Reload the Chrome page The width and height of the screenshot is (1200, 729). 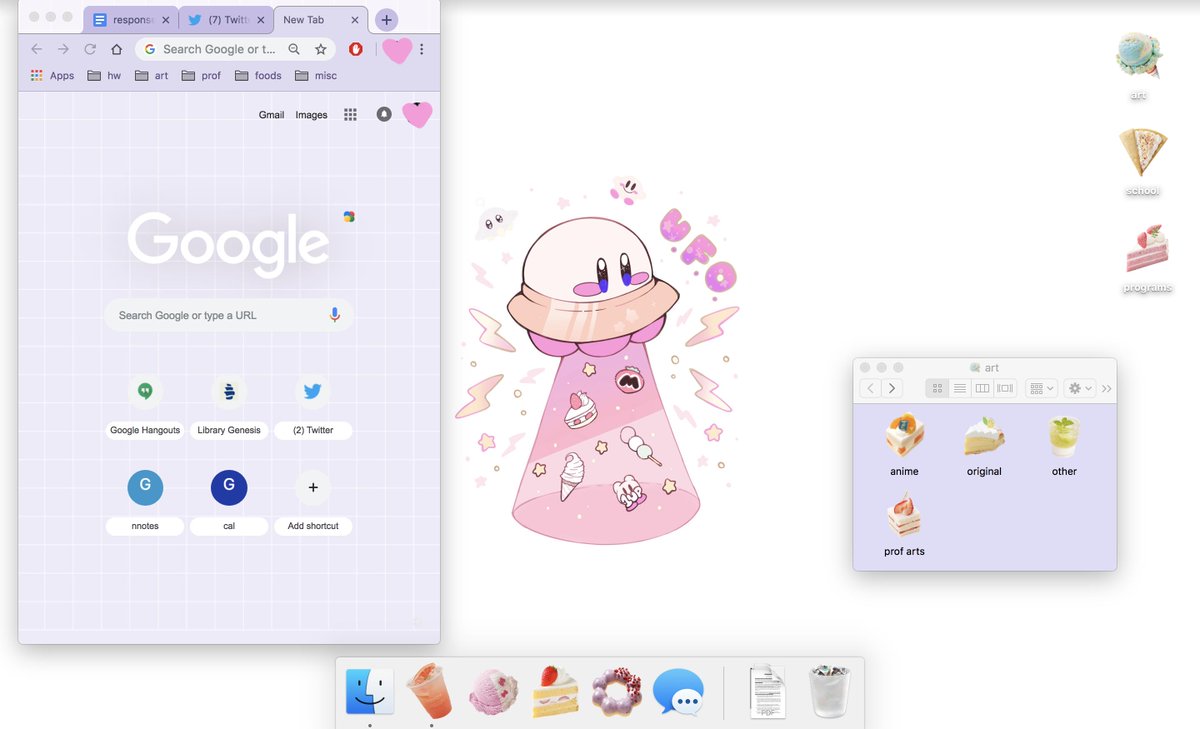[90, 49]
